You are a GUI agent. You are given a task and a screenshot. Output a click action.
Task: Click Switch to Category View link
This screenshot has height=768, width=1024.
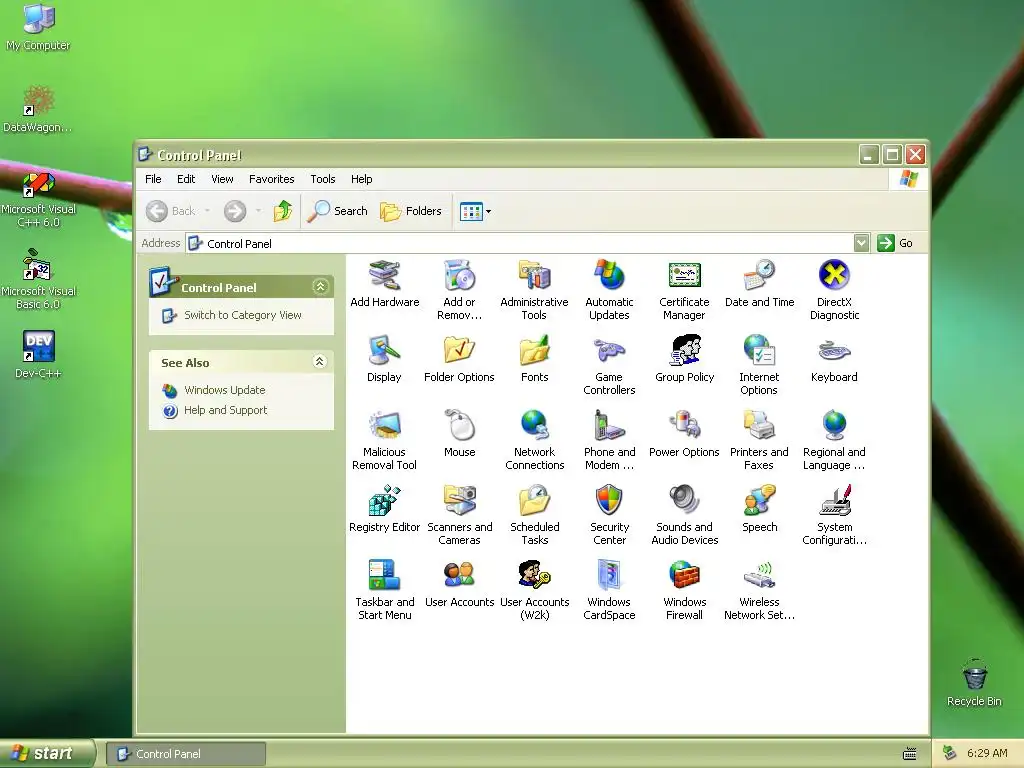coord(243,315)
